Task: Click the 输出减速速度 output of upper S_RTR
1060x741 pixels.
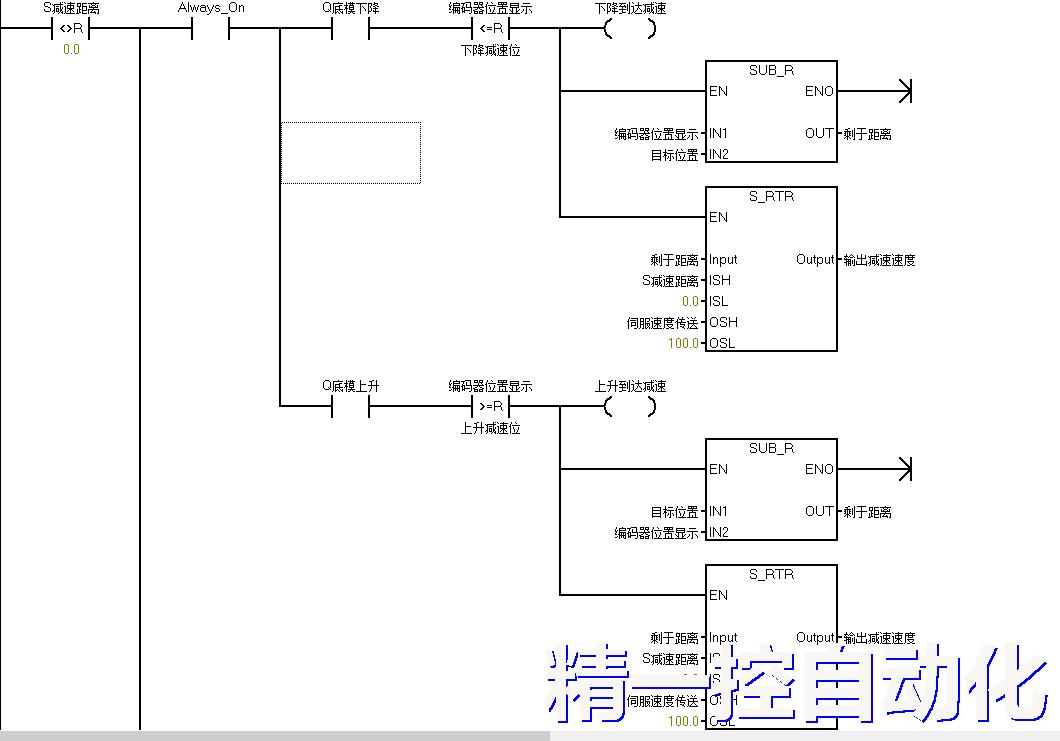Action: click(879, 260)
